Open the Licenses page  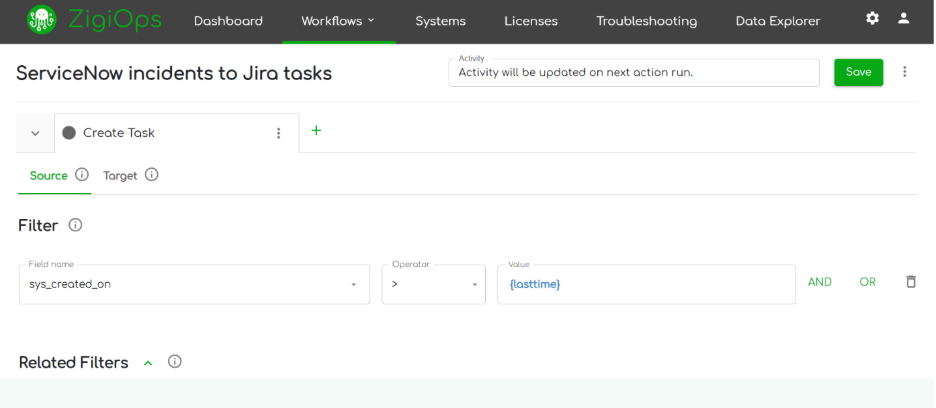point(531,21)
